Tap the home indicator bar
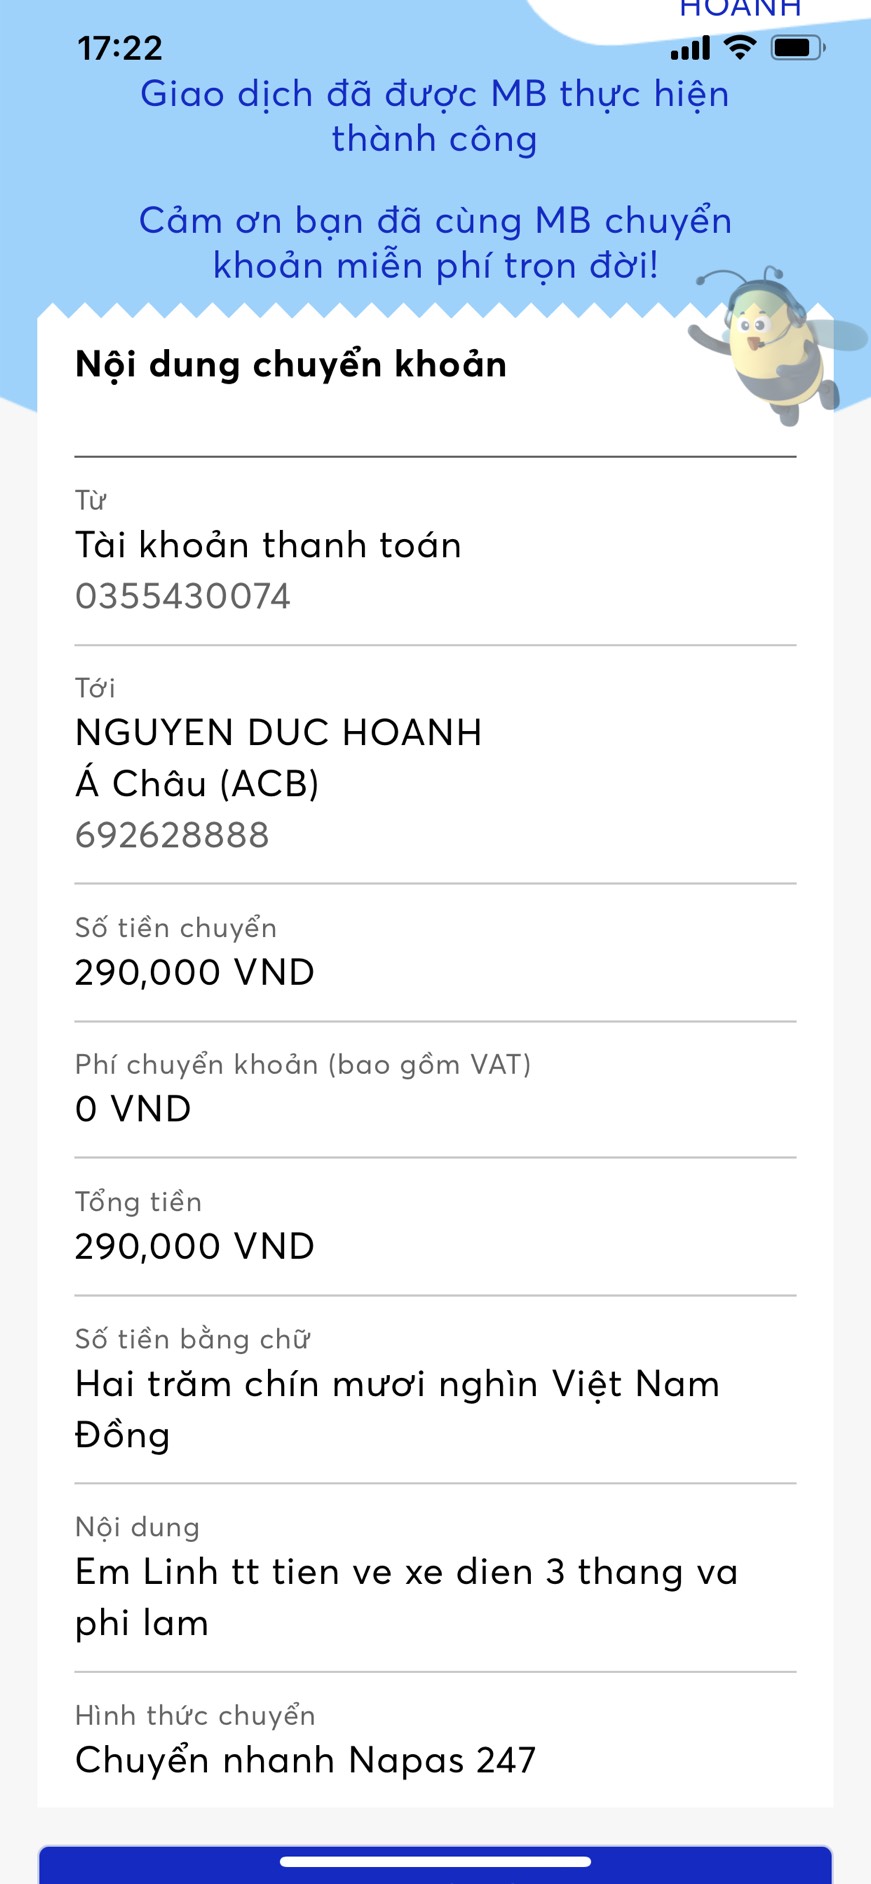This screenshot has width=871, height=1884. [x=435, y=1861]
